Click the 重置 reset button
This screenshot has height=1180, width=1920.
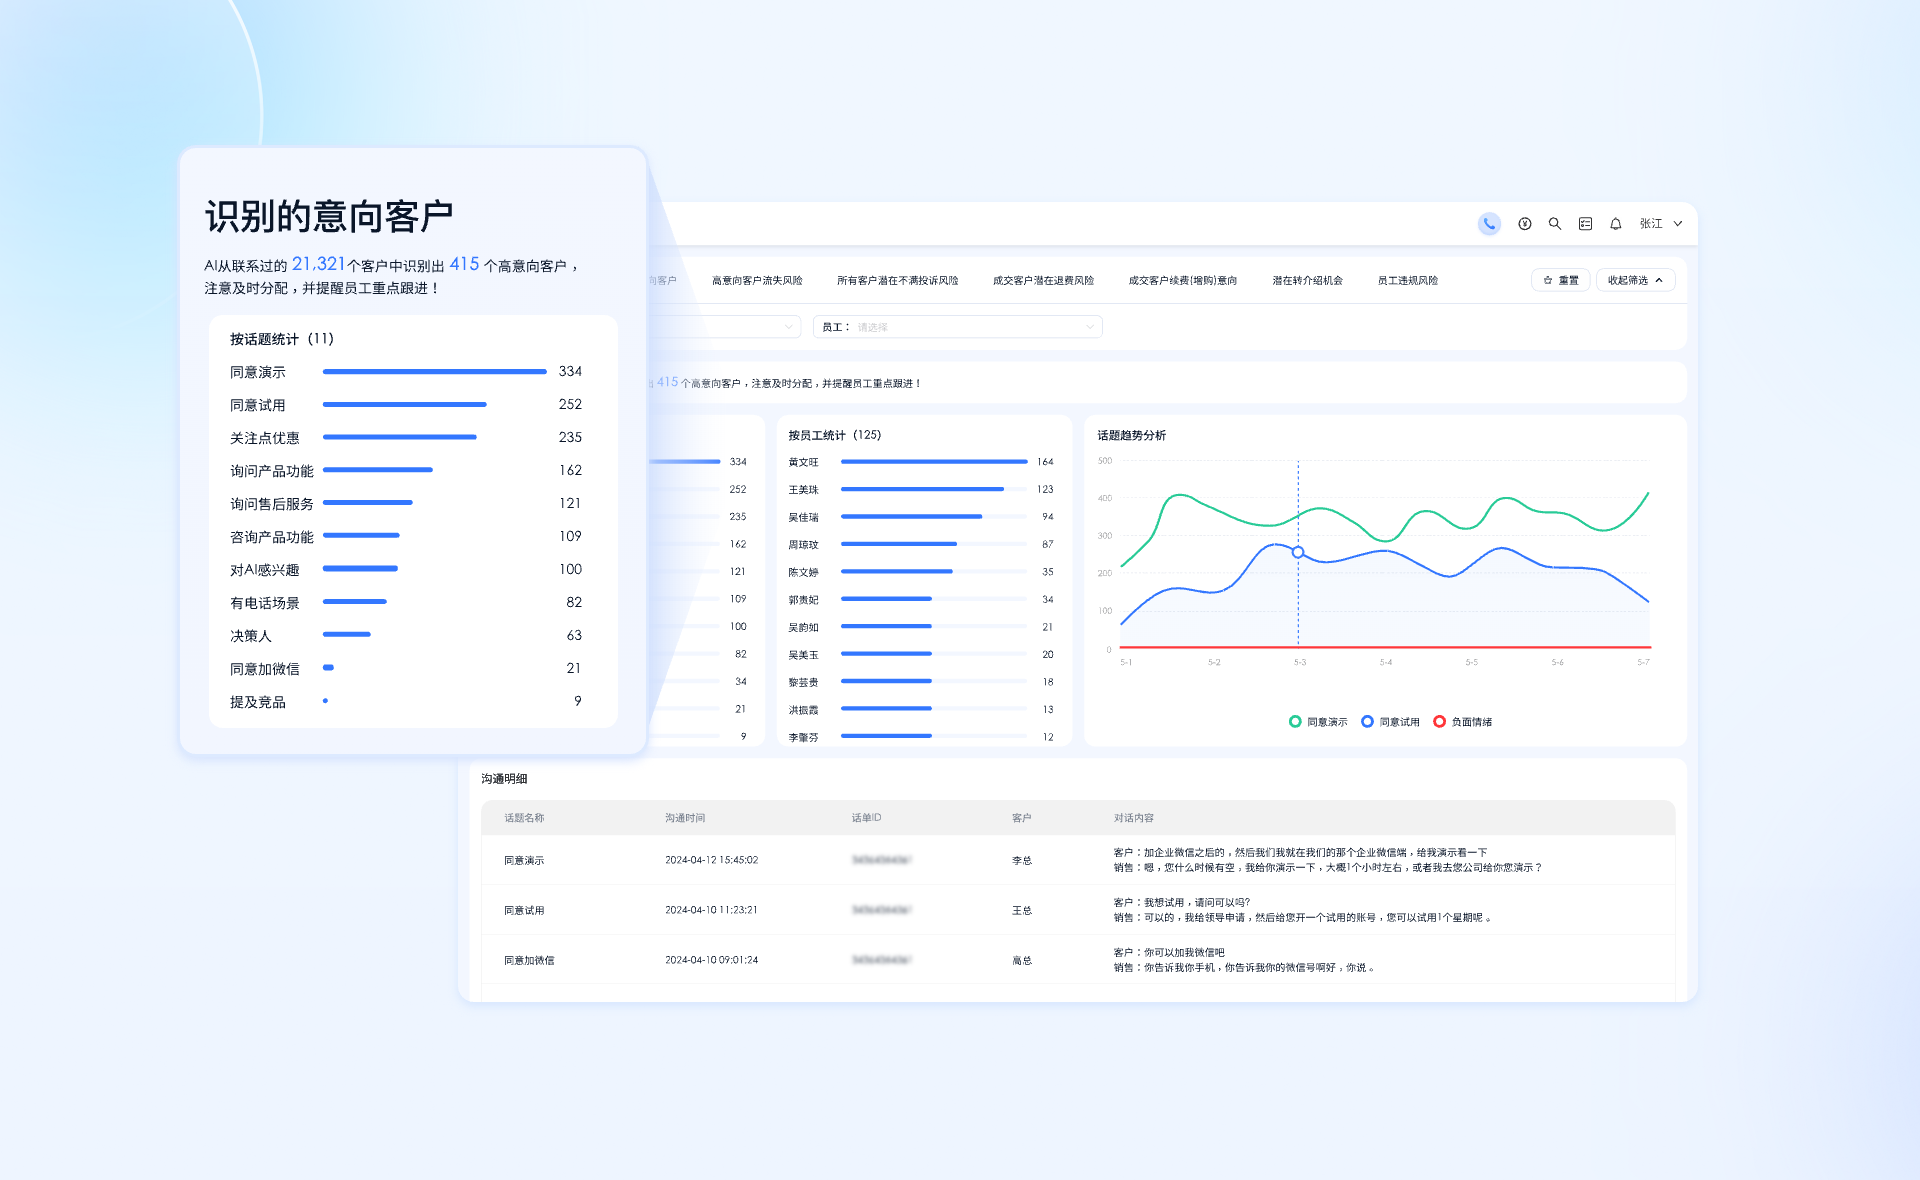click(1560, 280)
